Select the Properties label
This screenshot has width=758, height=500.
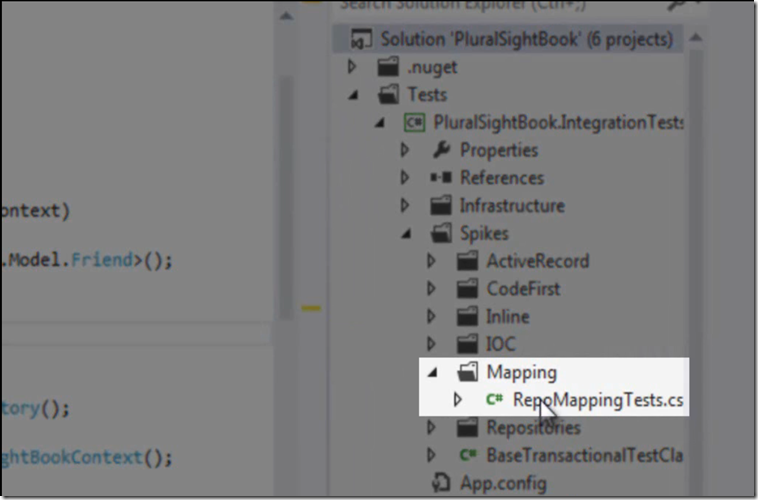click(499, 150)
